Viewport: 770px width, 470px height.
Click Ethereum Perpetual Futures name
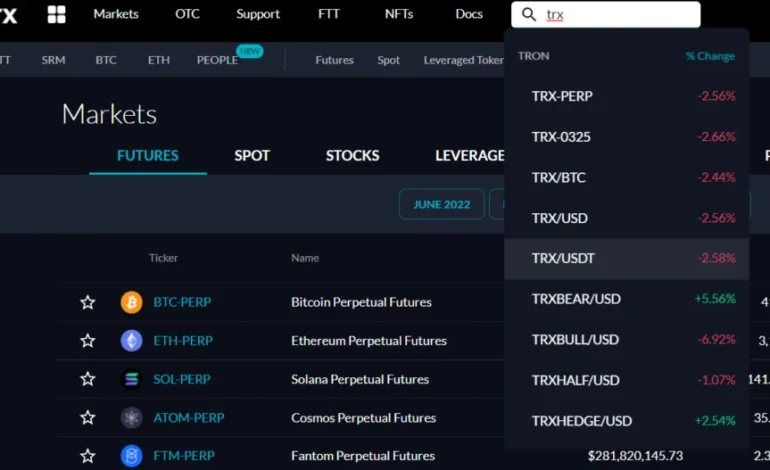click(x=369, y=340)
